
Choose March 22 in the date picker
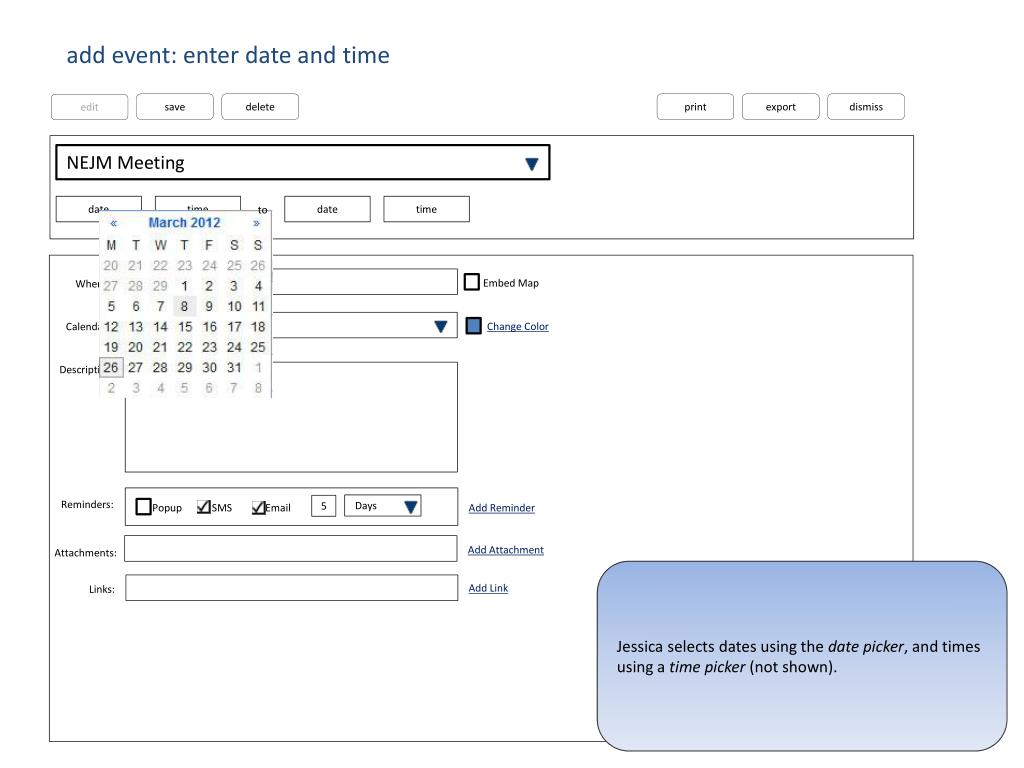pos(185,347)
